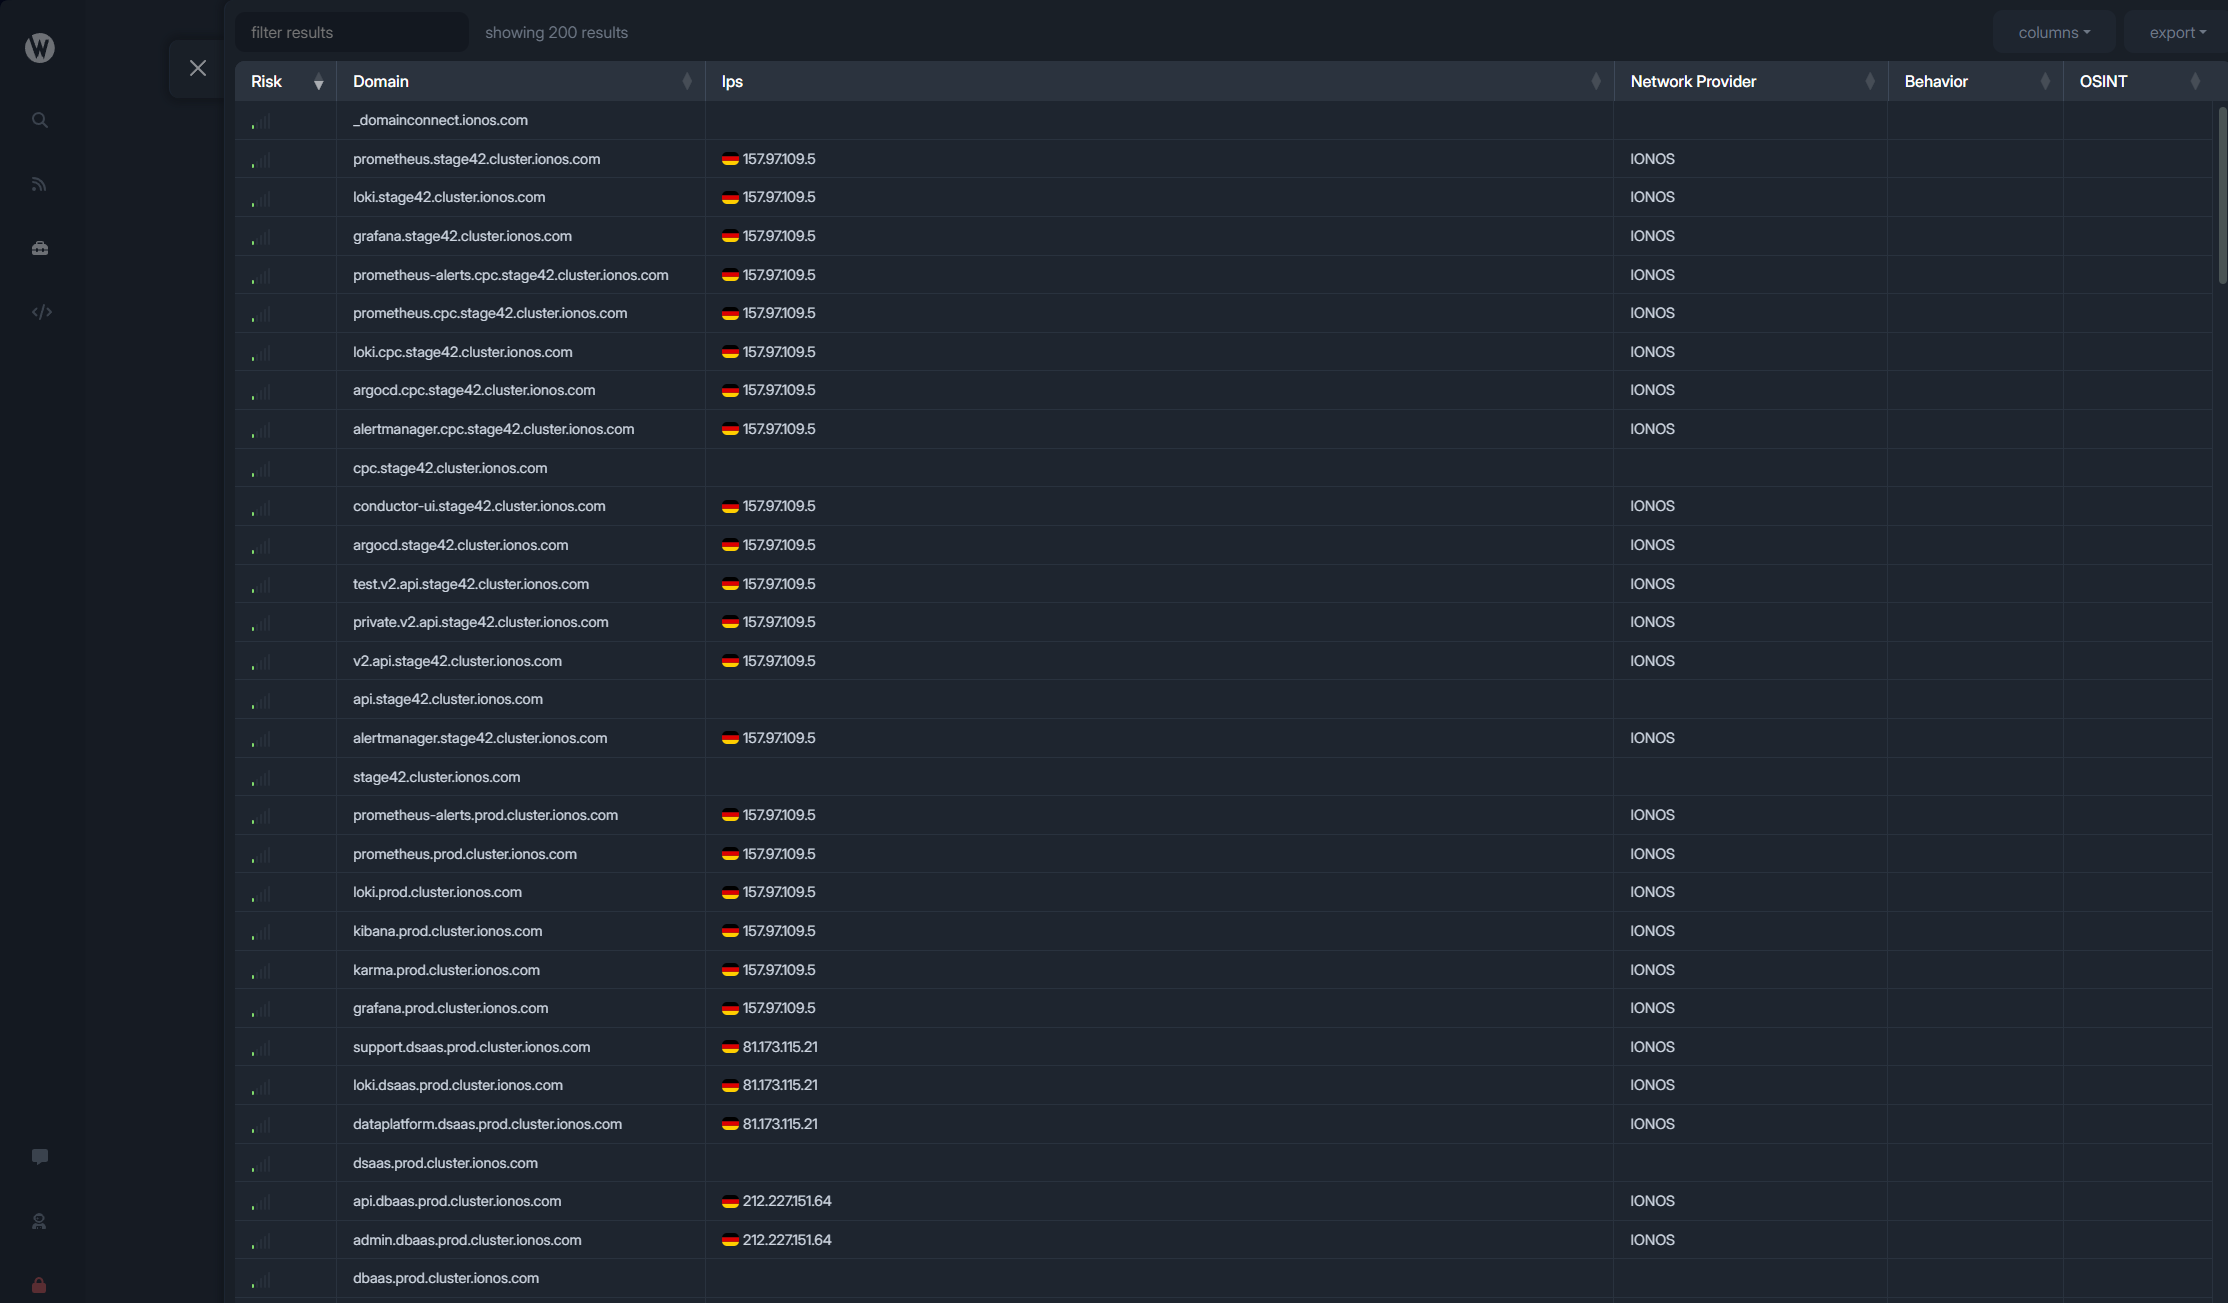Click the German flag beside support.dsaas.prod.cluster.ionos.com IP
The height and width of the screenshot is (1303, 2228).
click(730, 1047)
